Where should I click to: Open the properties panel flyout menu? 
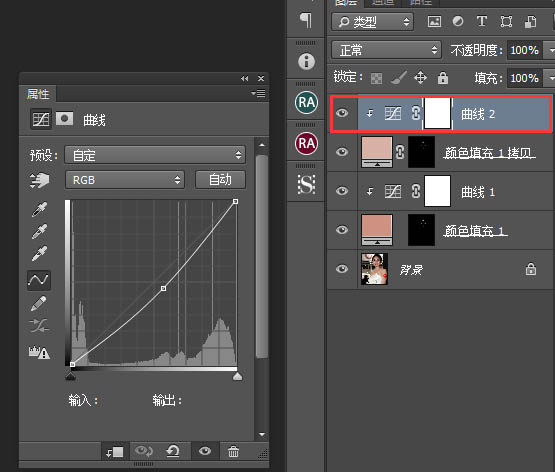(x=258, y=93)
